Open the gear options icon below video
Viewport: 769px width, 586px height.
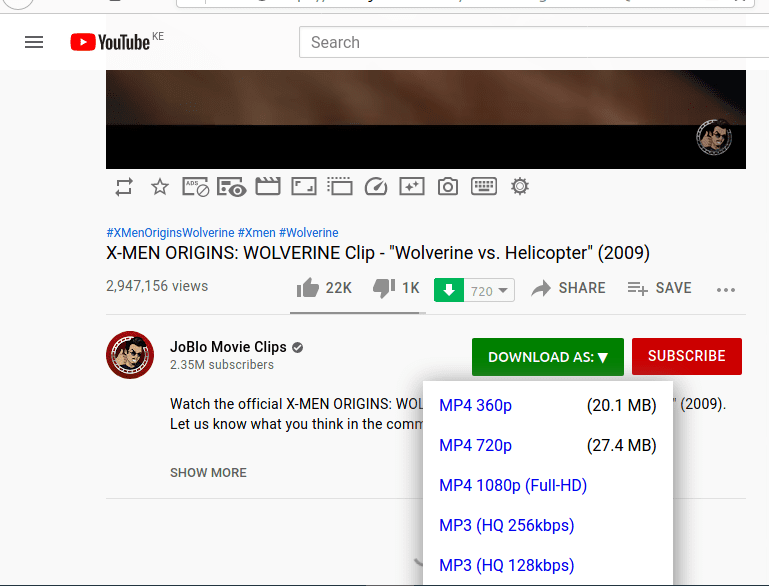pos(519,186)
